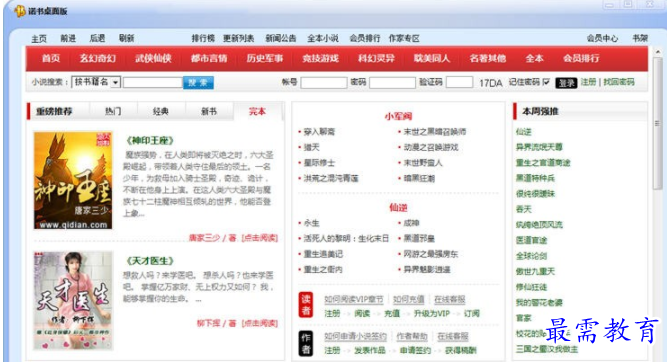667x362 pixels.
Task: Select 首页 in the red navigation bar
Action: [x=51, y=58]
